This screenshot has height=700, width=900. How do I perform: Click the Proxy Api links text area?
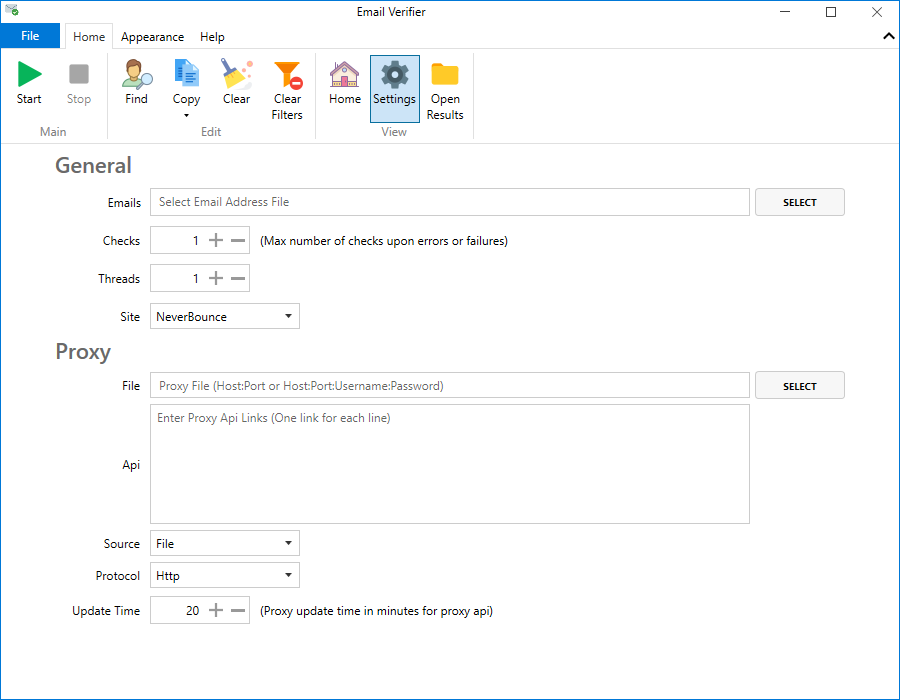click(x=449, y=464)
